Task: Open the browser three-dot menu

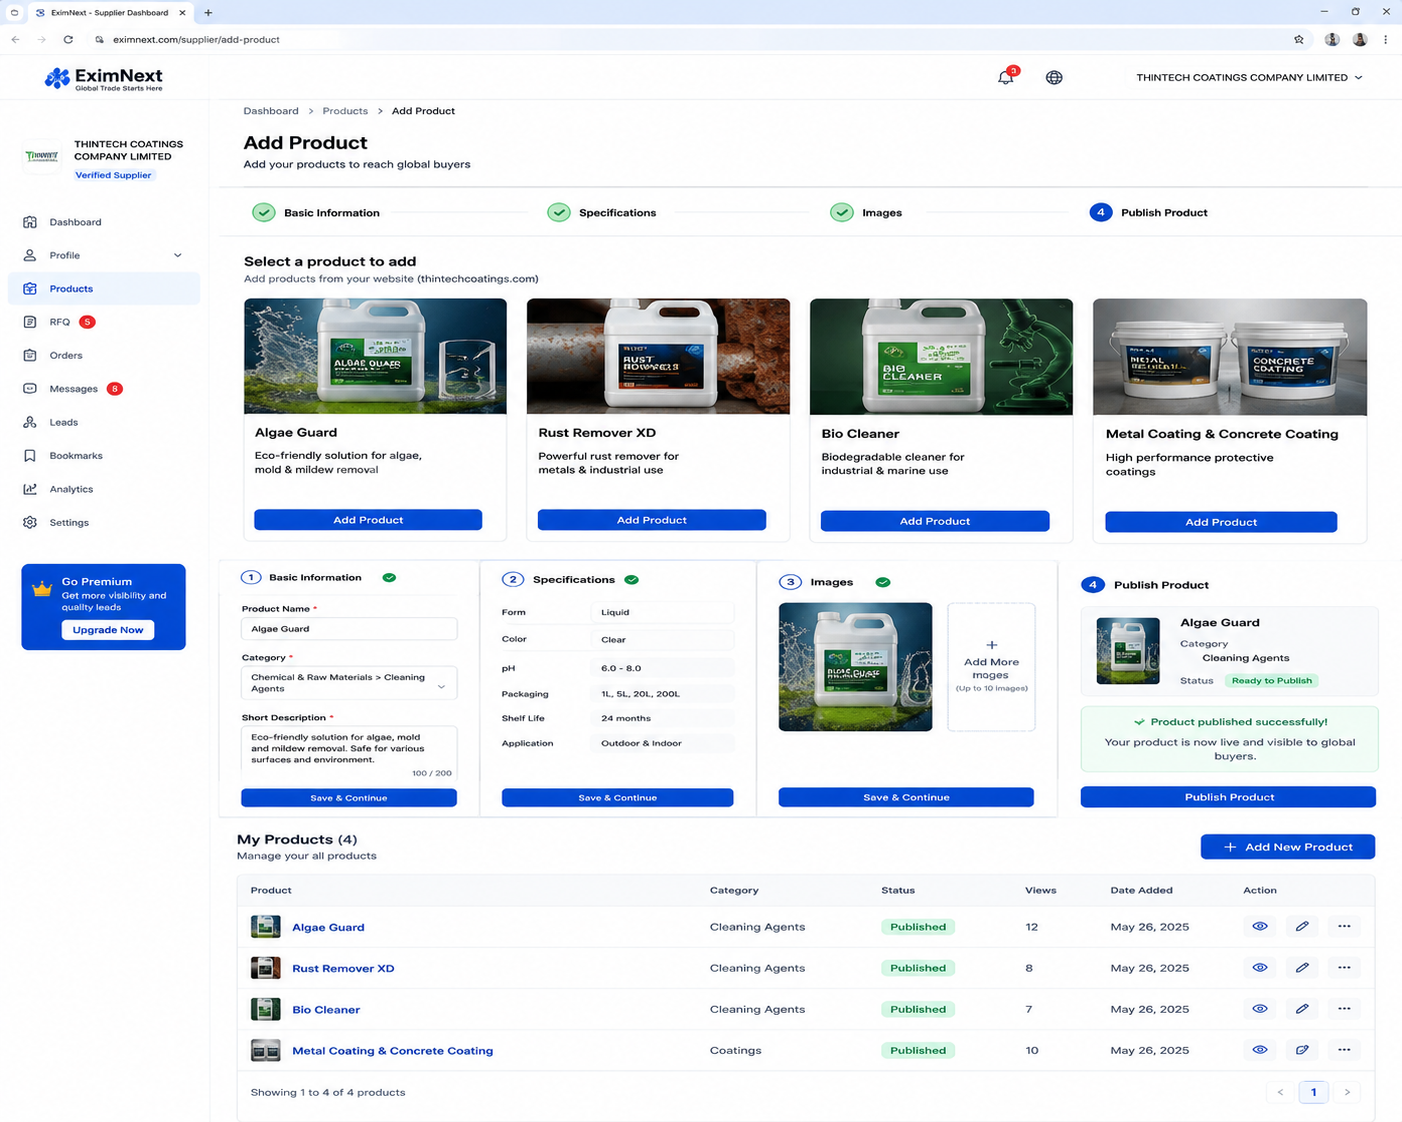Action: click(x=1385, y=40)
